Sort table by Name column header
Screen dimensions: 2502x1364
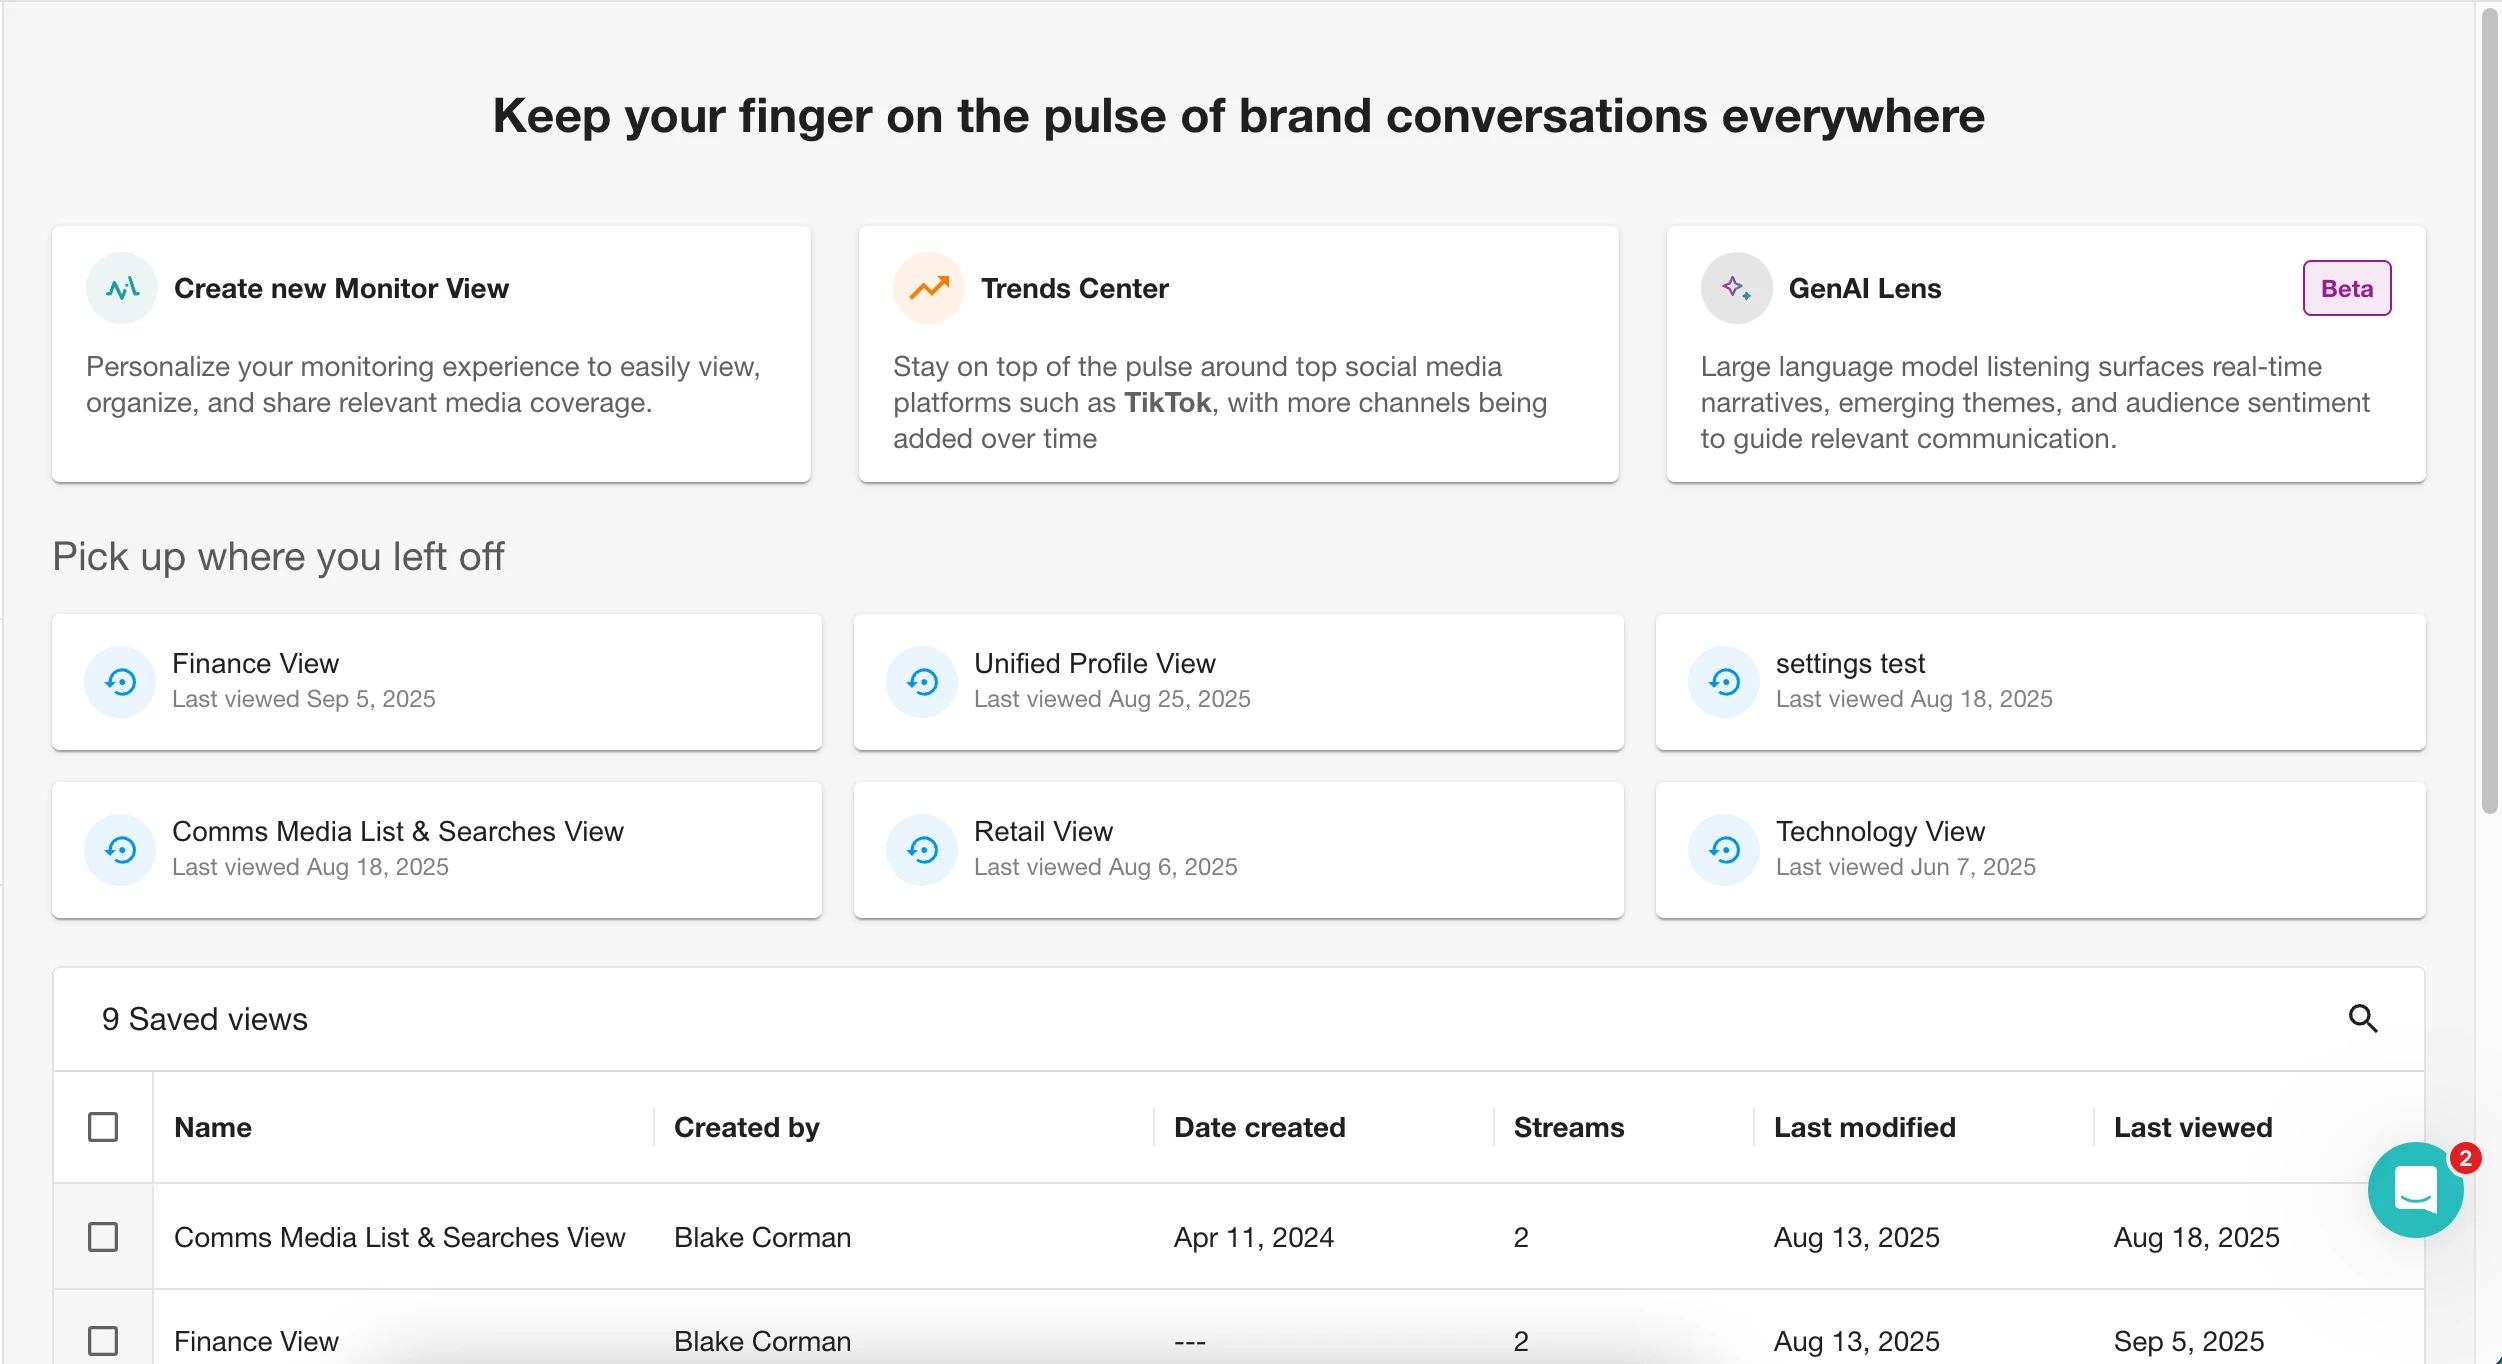point(213,1127)
